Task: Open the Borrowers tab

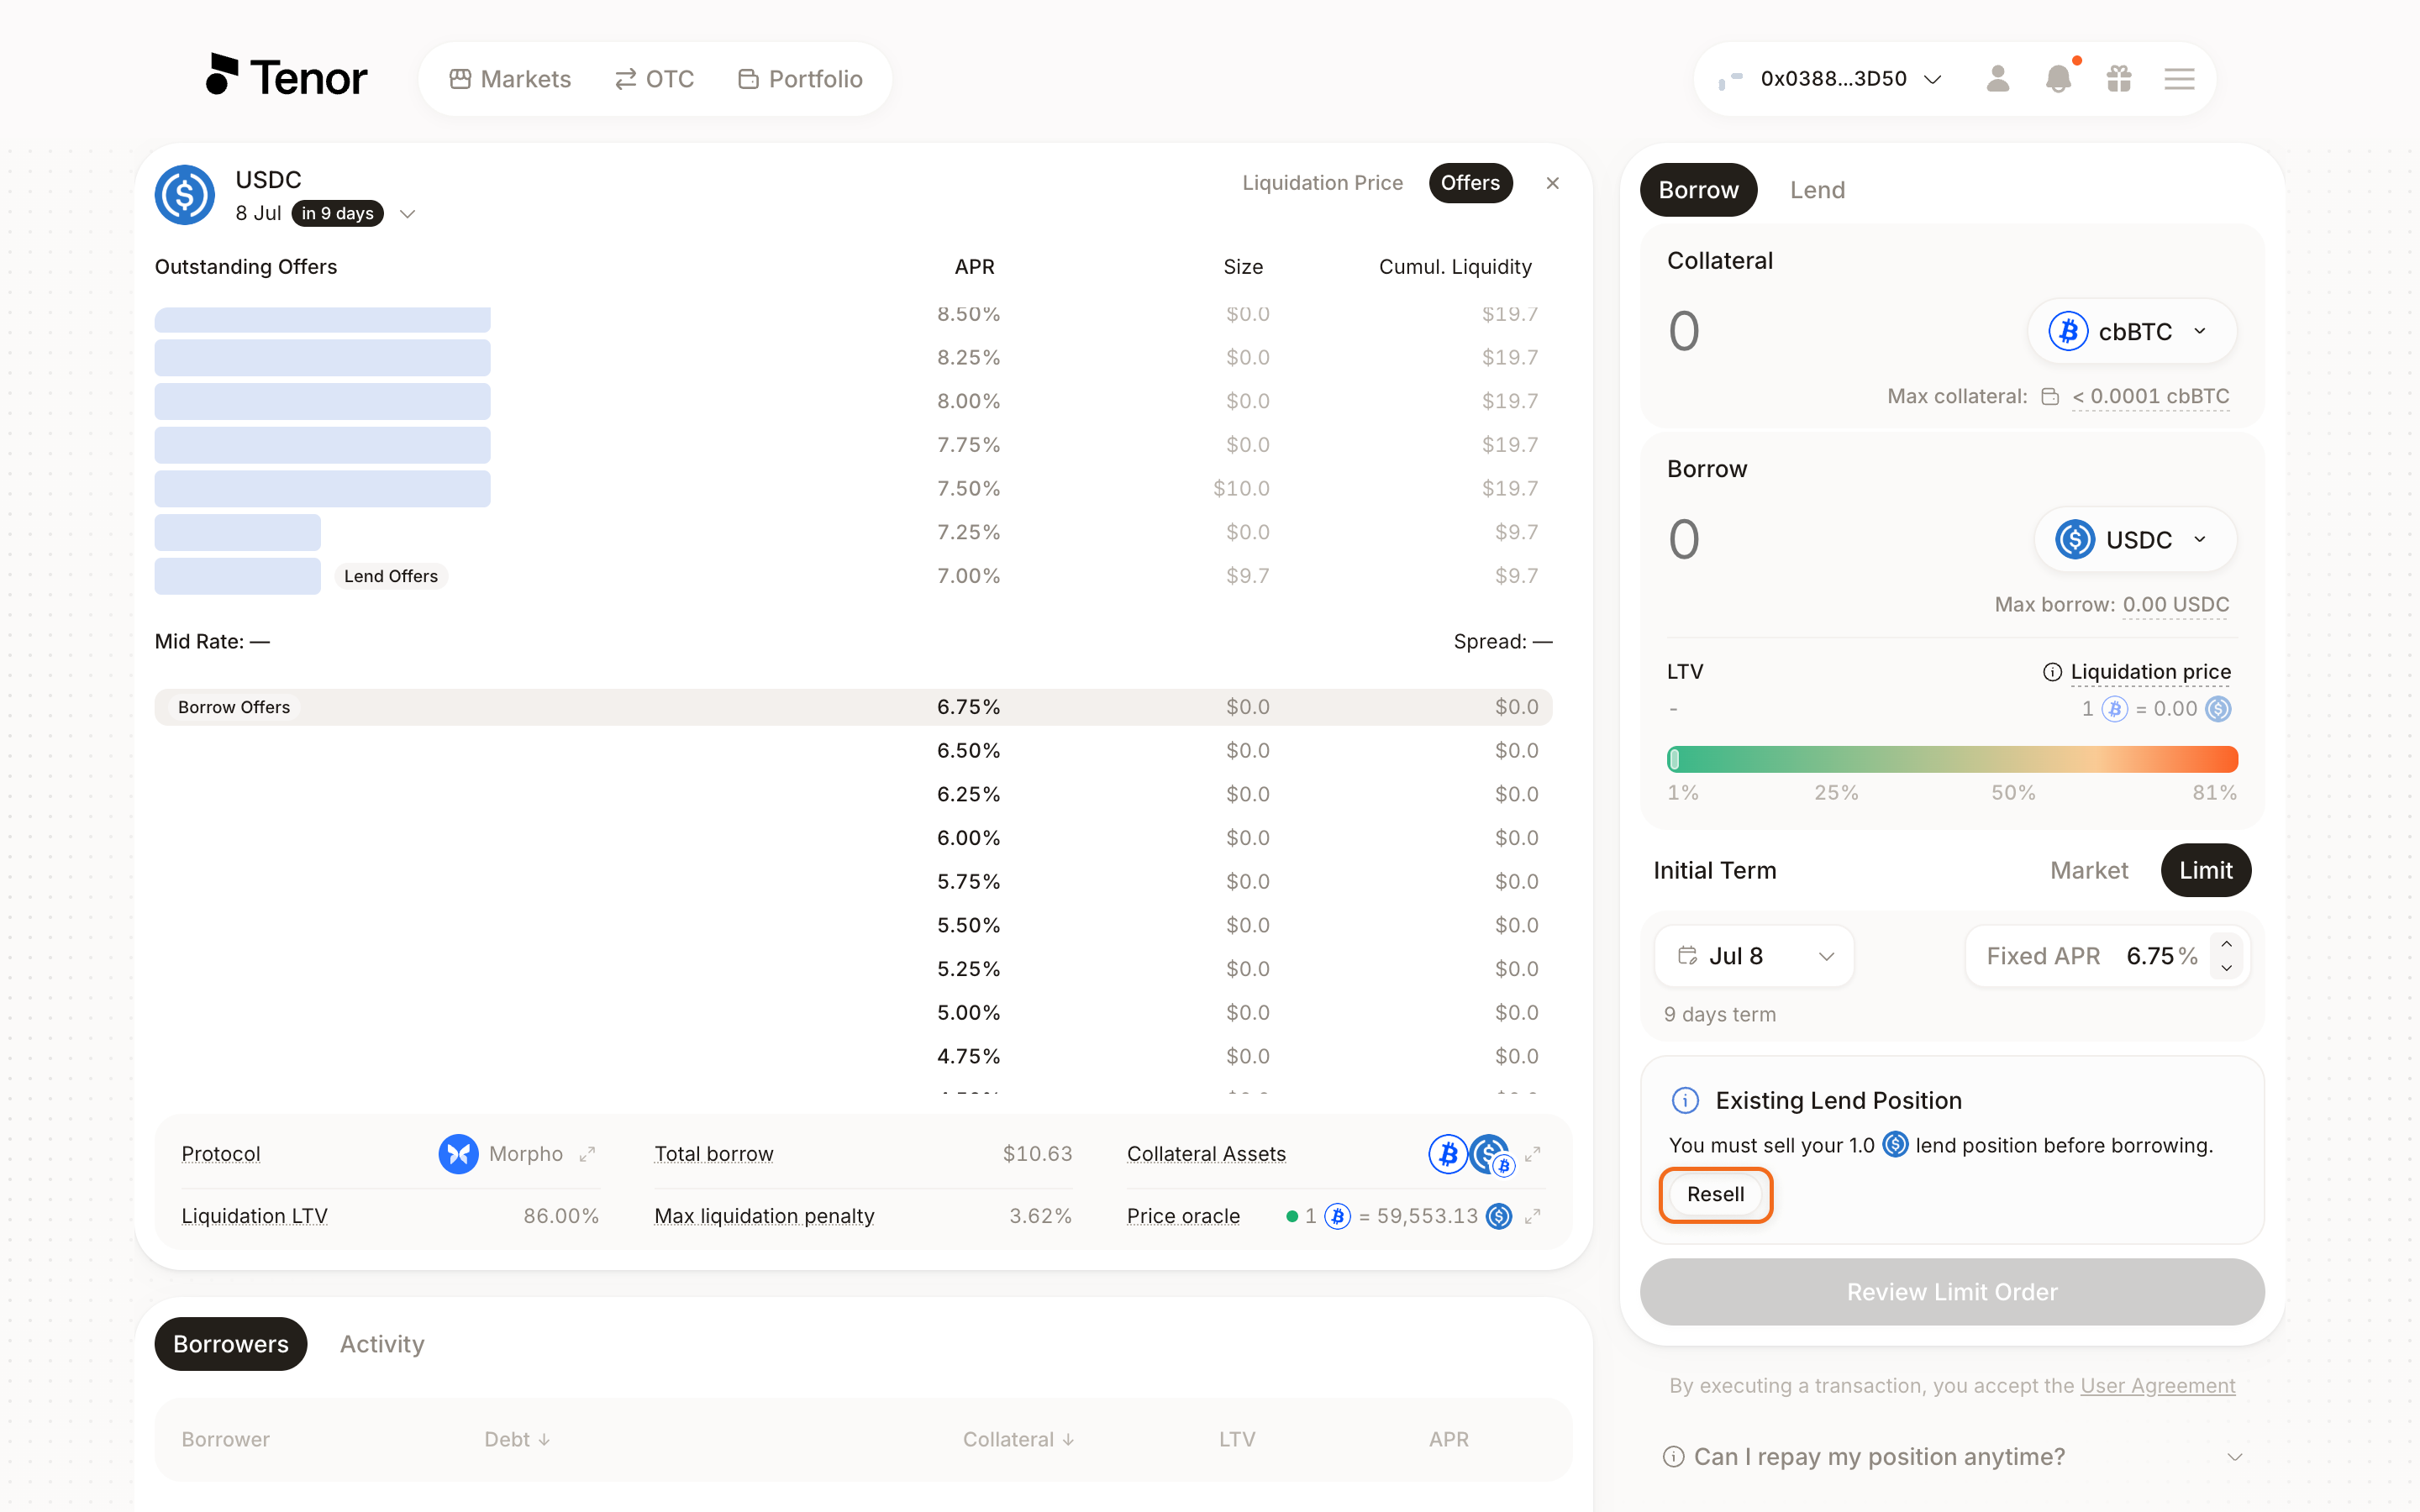Action: tap(231, 1344)
